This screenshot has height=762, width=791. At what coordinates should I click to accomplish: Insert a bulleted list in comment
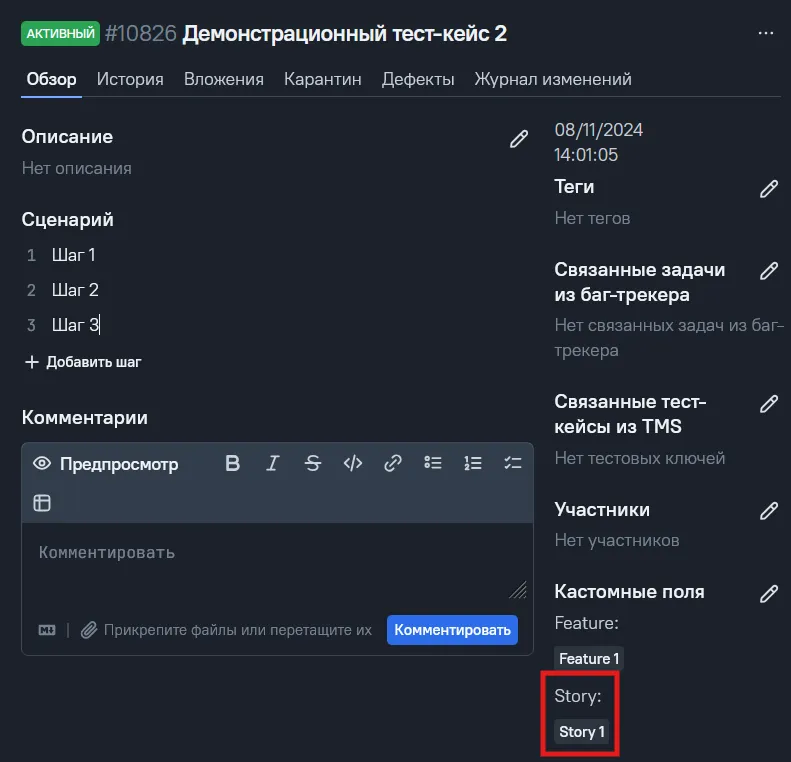click(433, 463)
